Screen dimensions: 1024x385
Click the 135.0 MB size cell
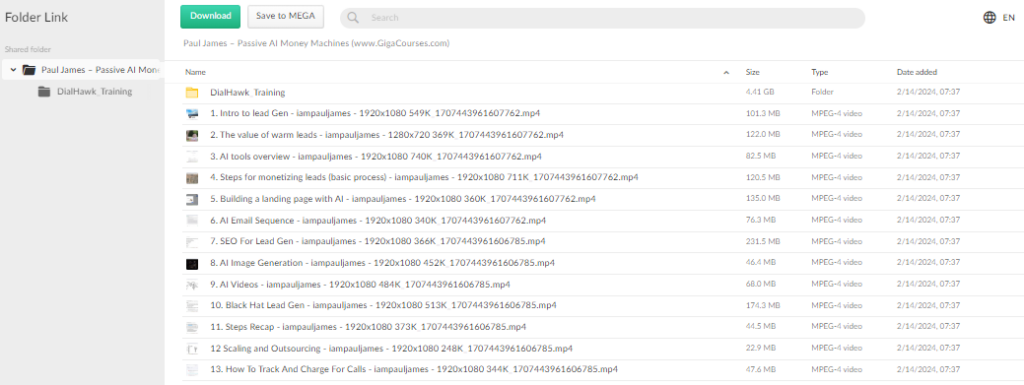click(762, 198)
